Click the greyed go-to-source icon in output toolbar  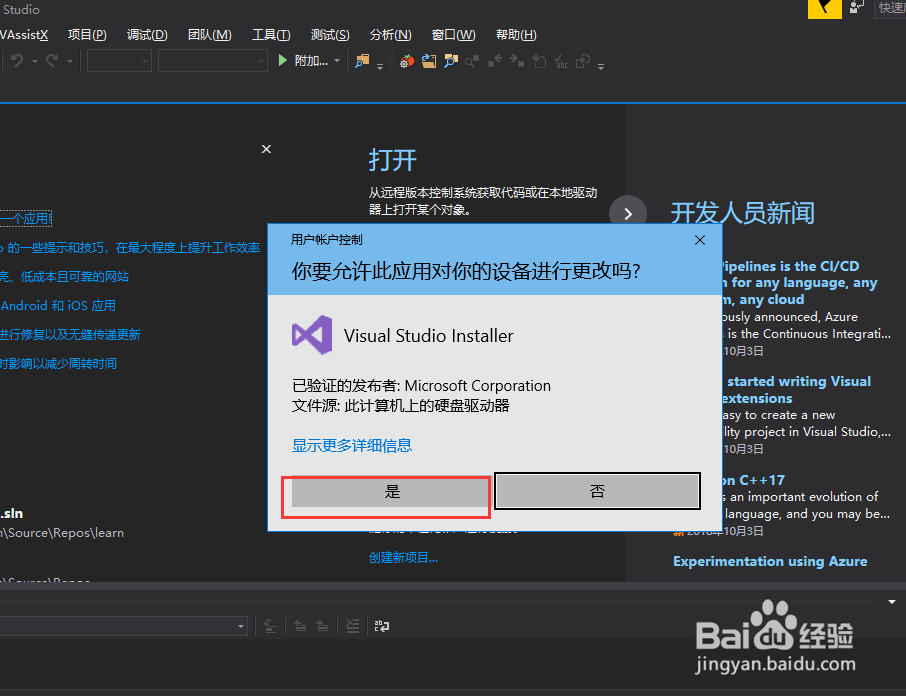click(x=270, y=626)
